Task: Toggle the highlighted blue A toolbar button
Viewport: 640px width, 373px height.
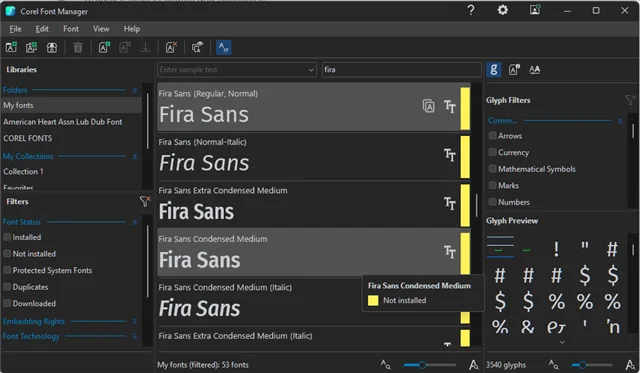Action: pyautogui.click(x=223, y=47)
